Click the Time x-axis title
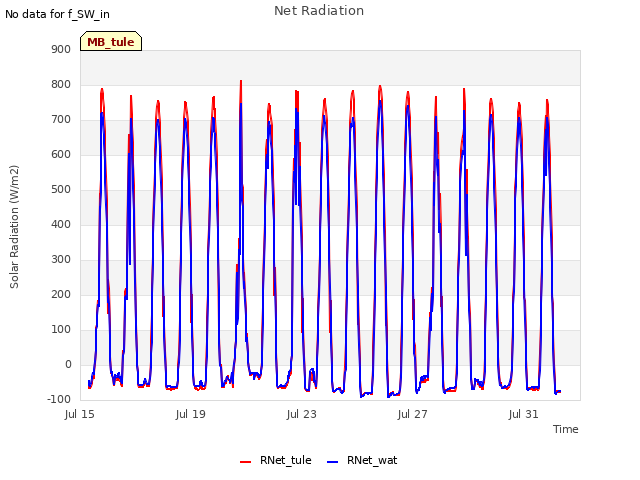640x480 pixels. [x=566, y=429]
